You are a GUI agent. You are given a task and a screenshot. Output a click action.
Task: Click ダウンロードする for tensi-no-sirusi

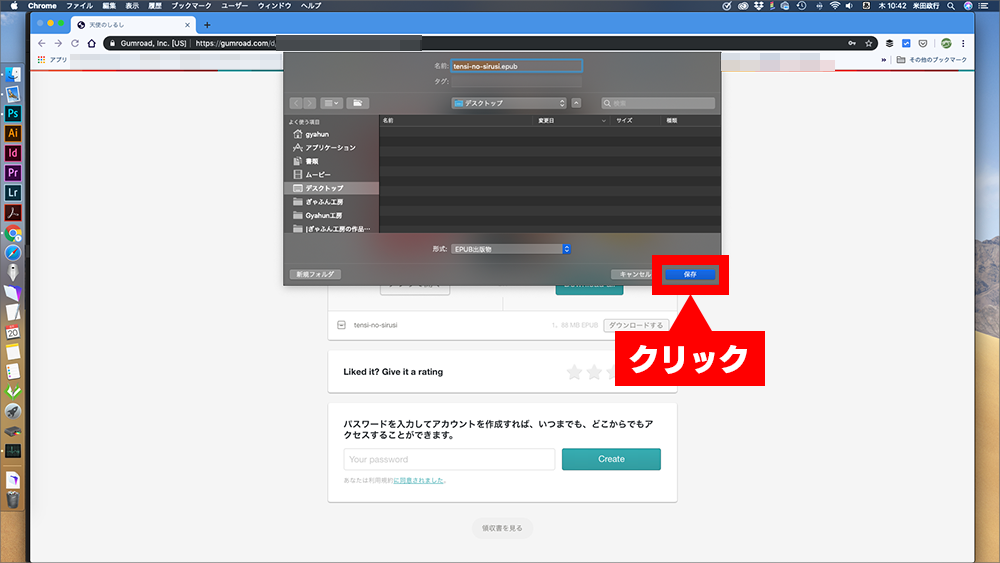pos(636,325)
